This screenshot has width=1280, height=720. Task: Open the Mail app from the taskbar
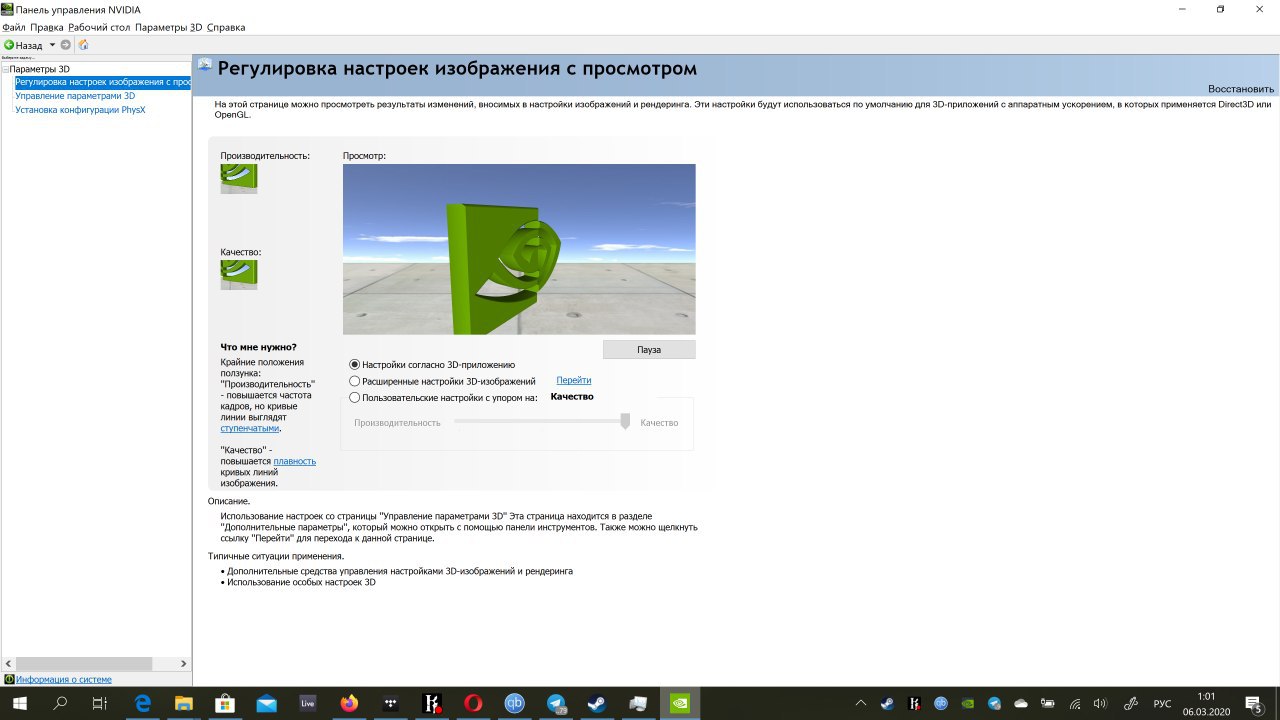click(x=266, y=703)
